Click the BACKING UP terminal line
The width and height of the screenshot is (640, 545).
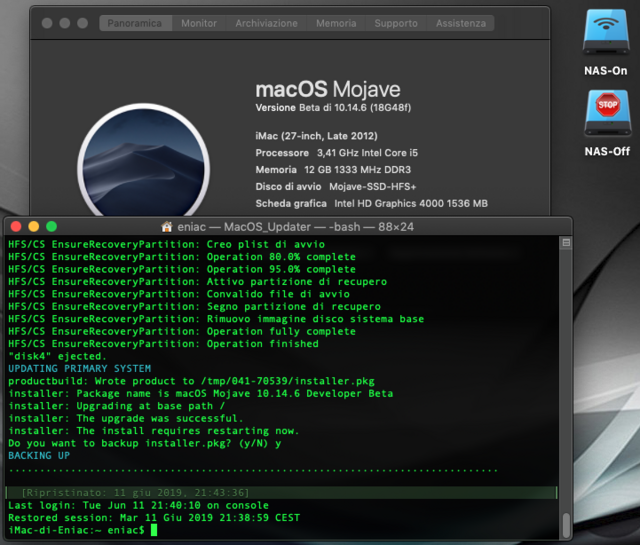point(39,456)
